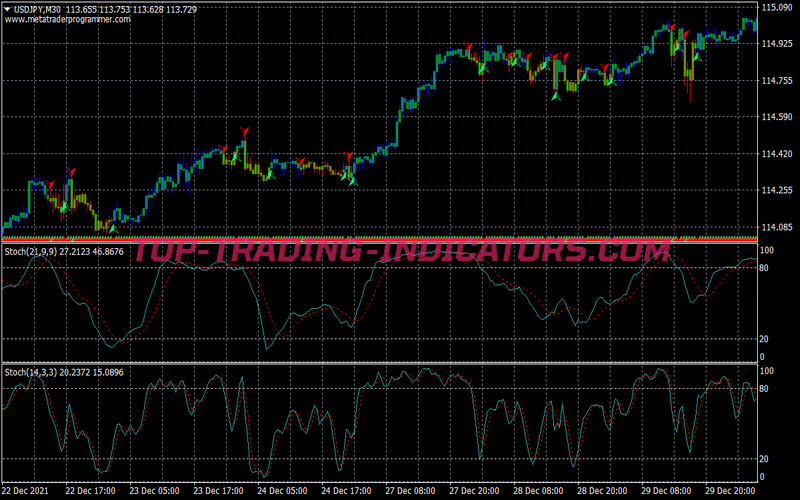Click the 114.085 price level label
Viewport: 800px width, 500px height.
(777, 227)
